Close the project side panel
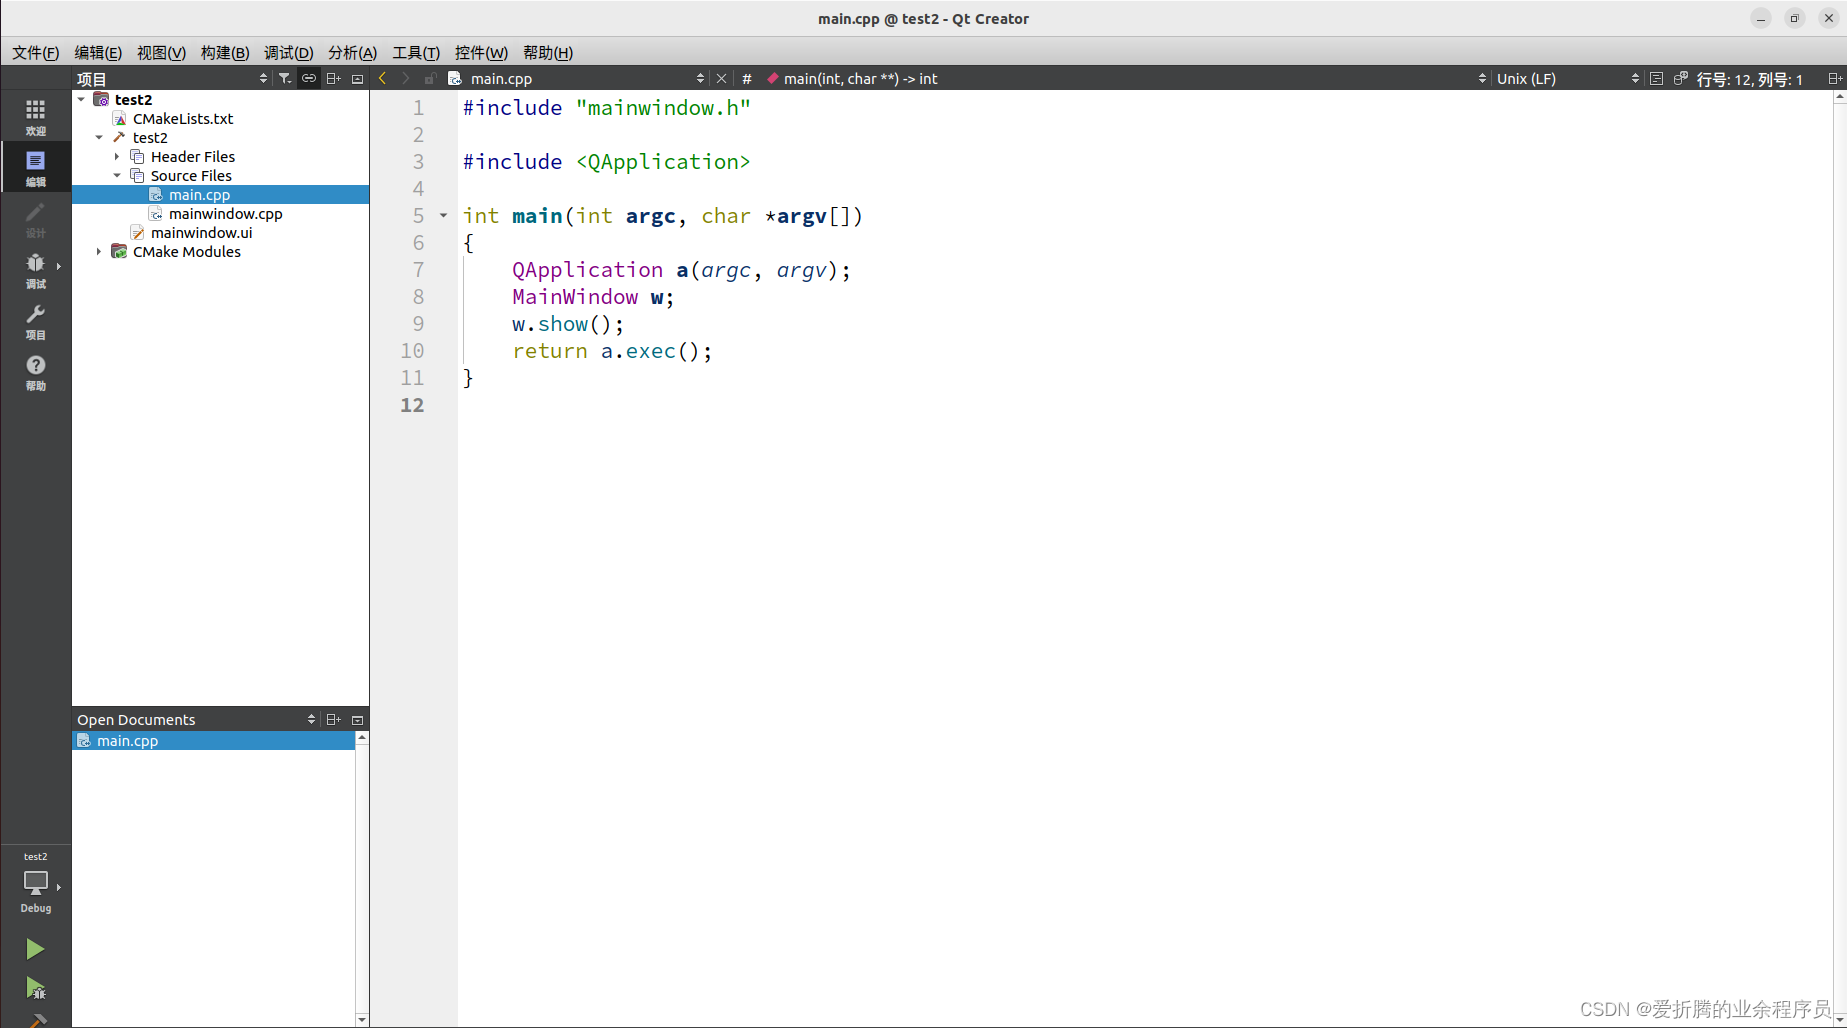 [x=357, y=78]
